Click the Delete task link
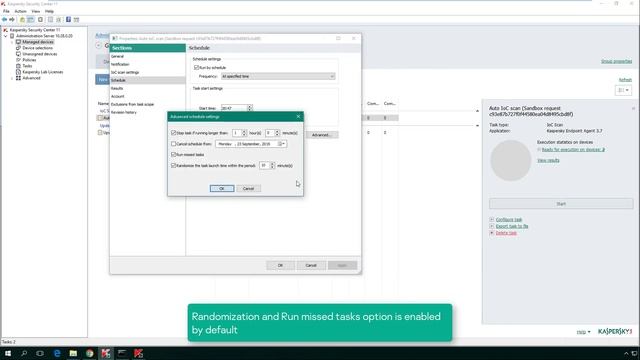 tap(506, 233)
